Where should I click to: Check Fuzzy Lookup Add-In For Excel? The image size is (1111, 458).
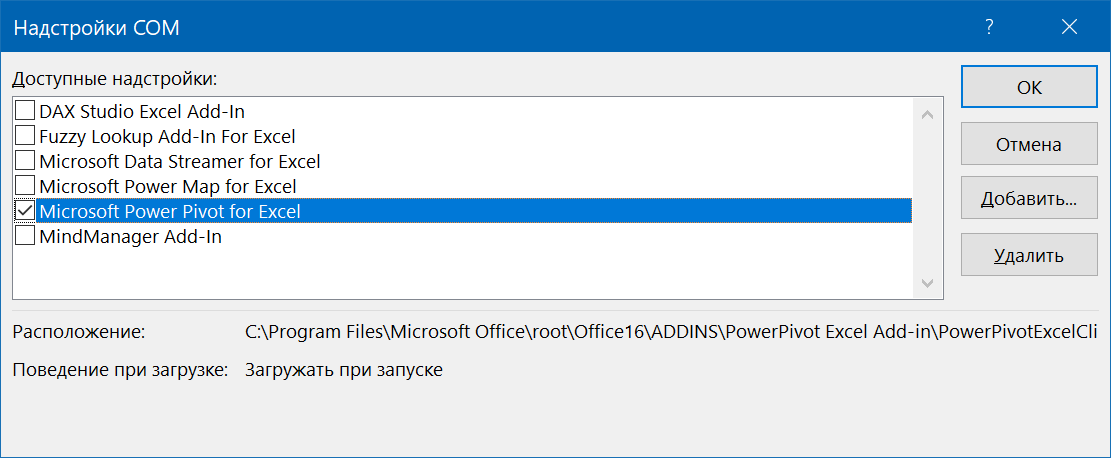[25, 135]
